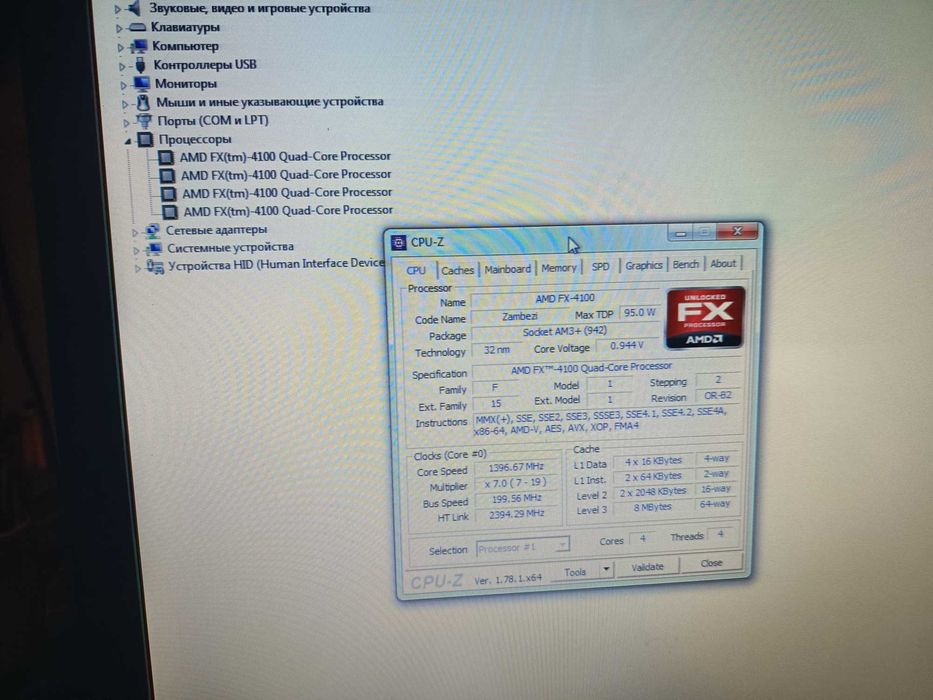Viewport: 933px width, 700px height.
Task: Click the Core Speed value 1396.67 MHz
Action: point(516,467)
